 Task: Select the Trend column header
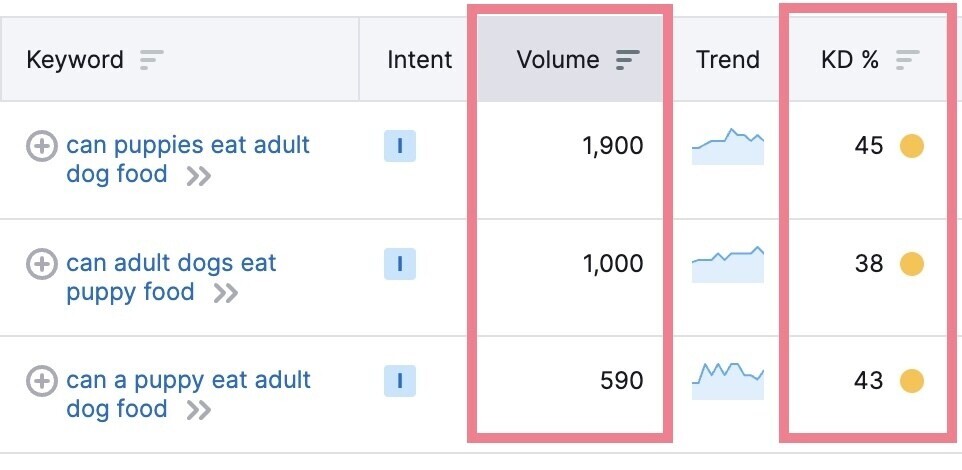point(727,60)
